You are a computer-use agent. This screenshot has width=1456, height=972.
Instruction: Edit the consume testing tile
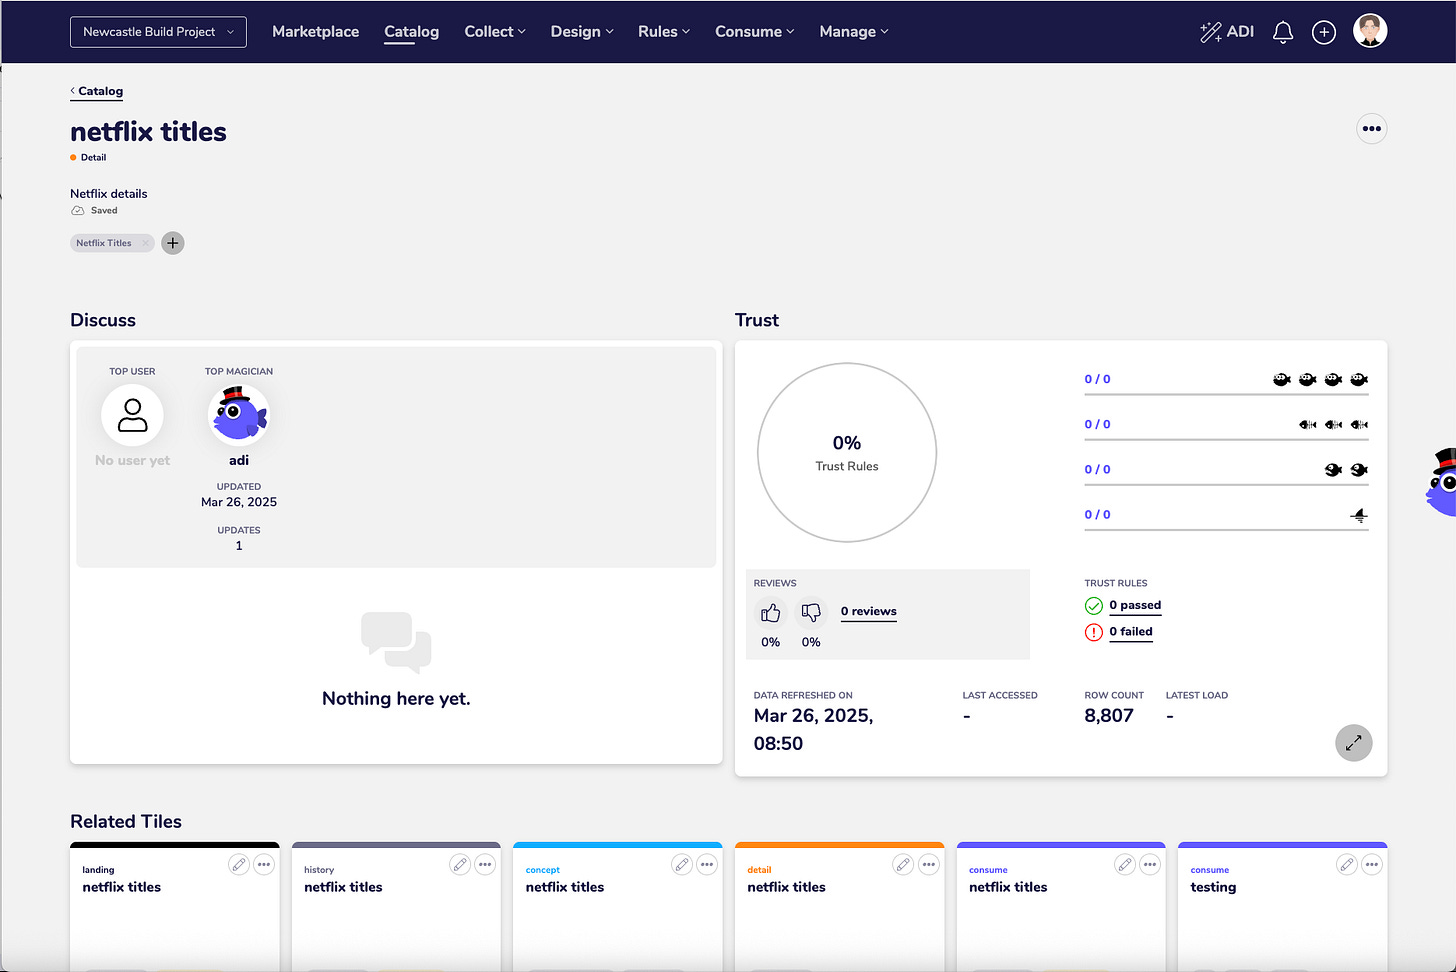(1347, 865)
